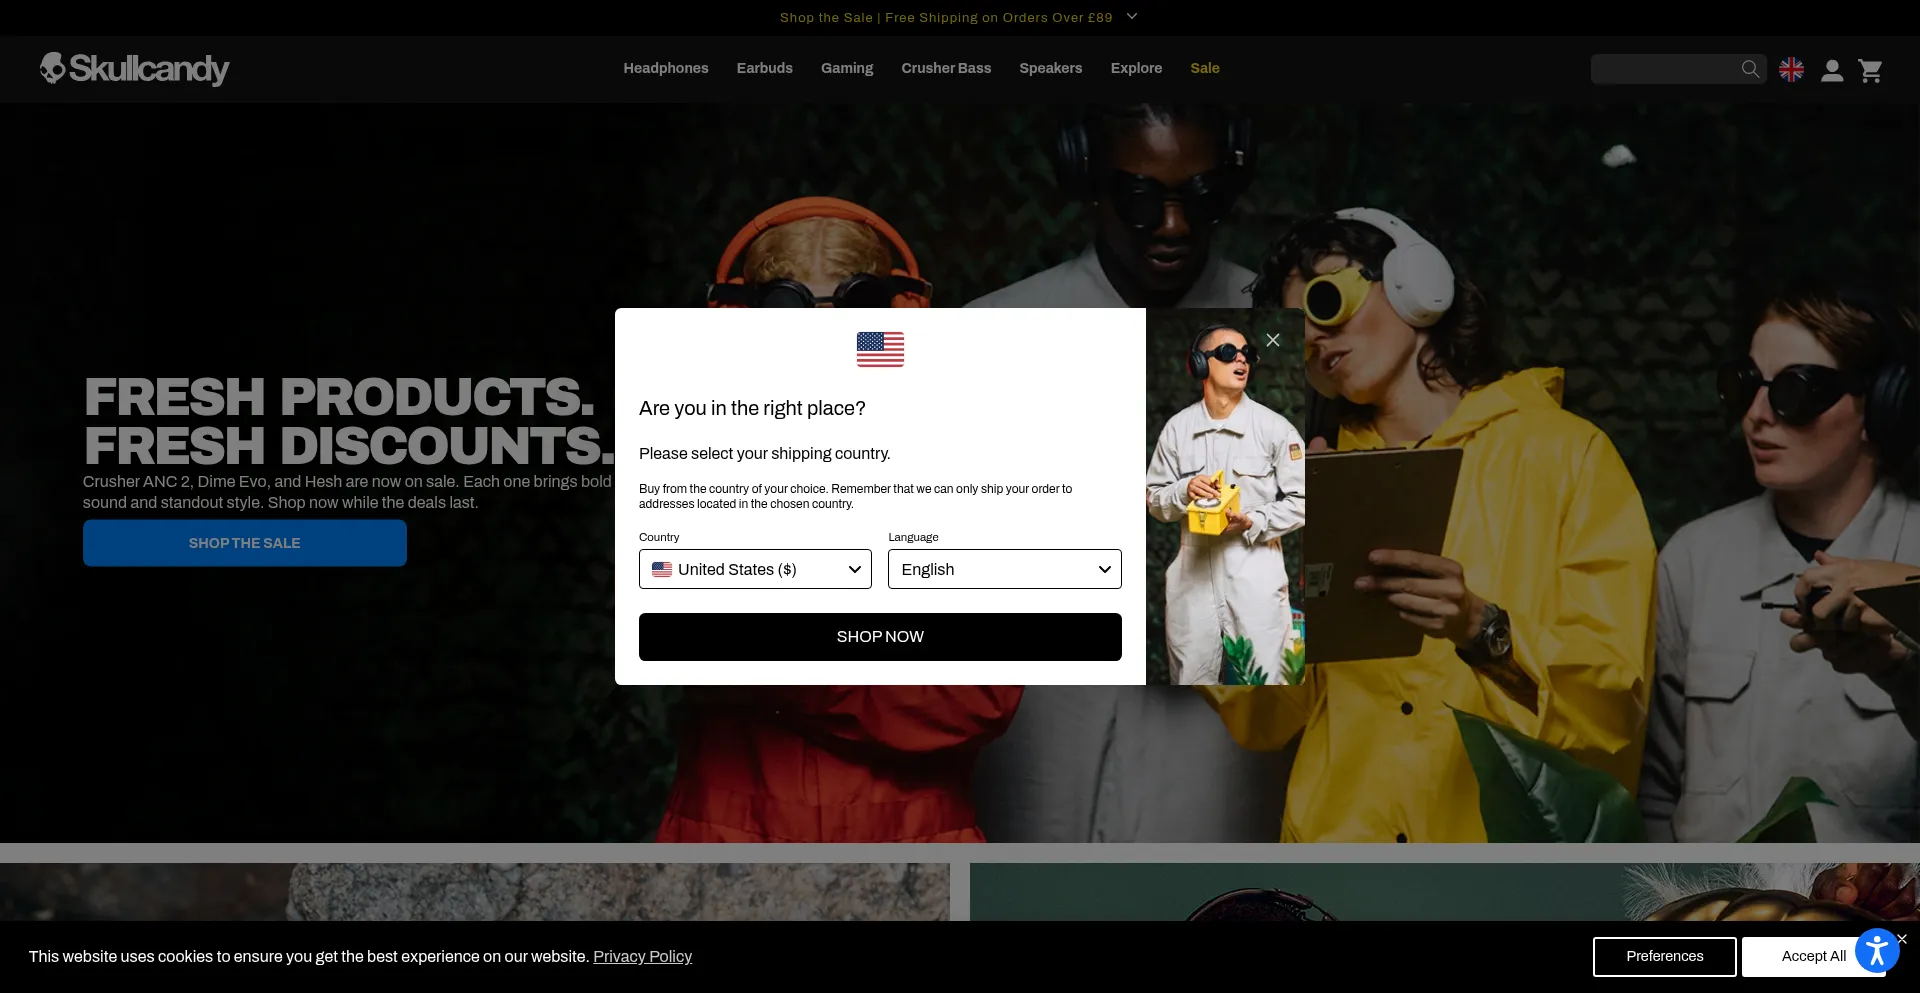Open the accessibility widget icon
This screenshot has width=1920, height=993.
point(1877,950)
